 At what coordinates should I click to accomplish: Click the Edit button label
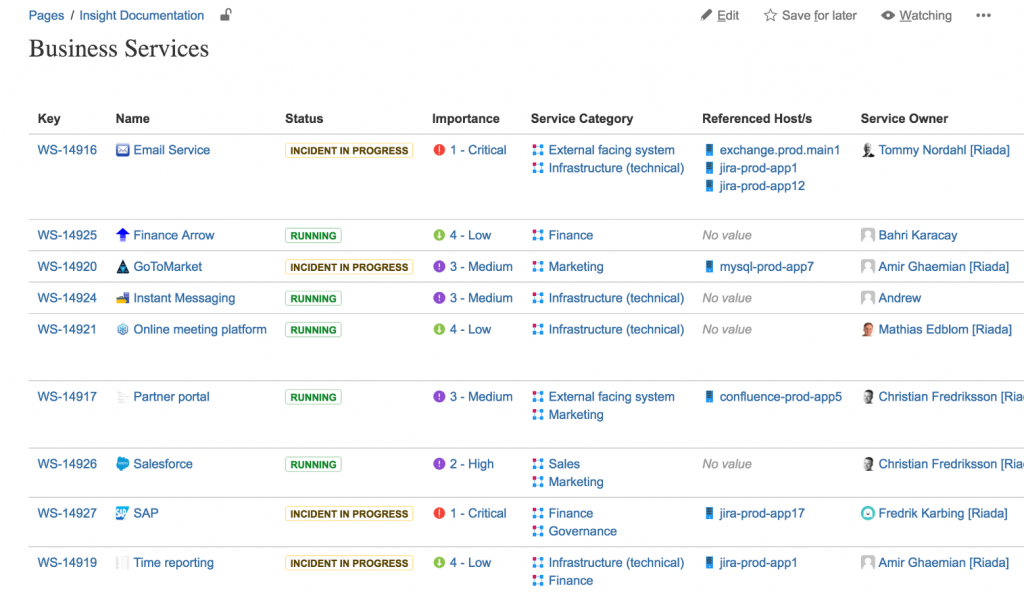point(728,15)
